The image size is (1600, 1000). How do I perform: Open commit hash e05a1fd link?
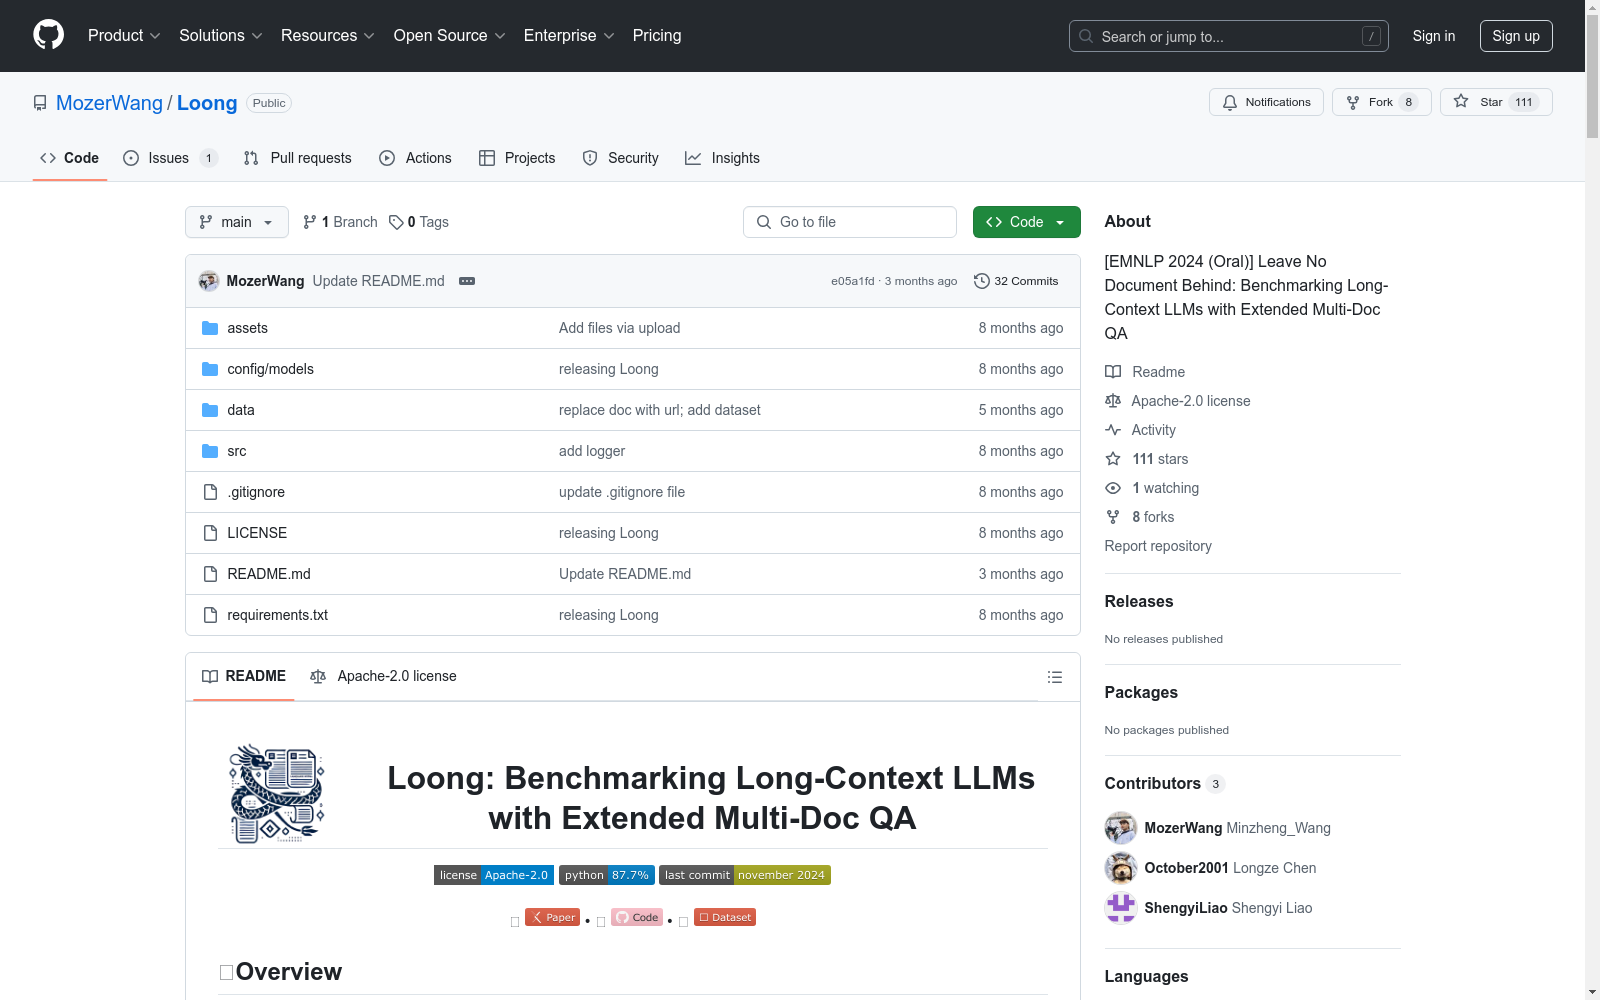pyautogui.click(x=852, y=281)
